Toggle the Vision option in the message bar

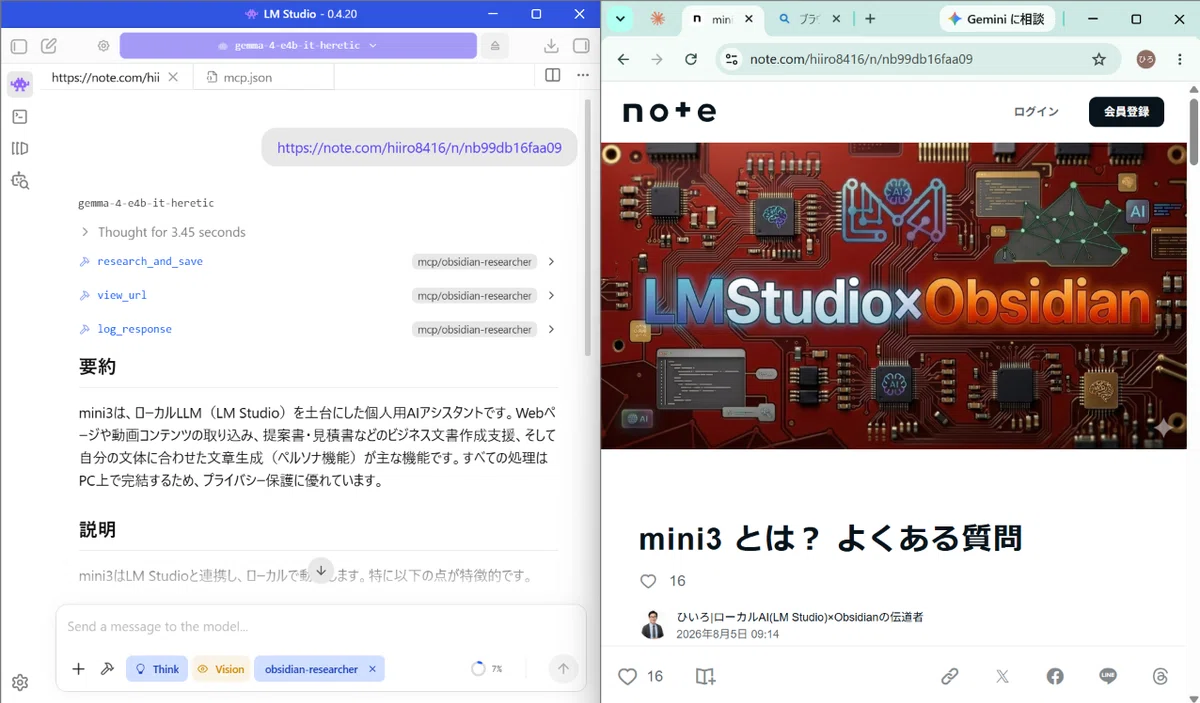(221, 669)
